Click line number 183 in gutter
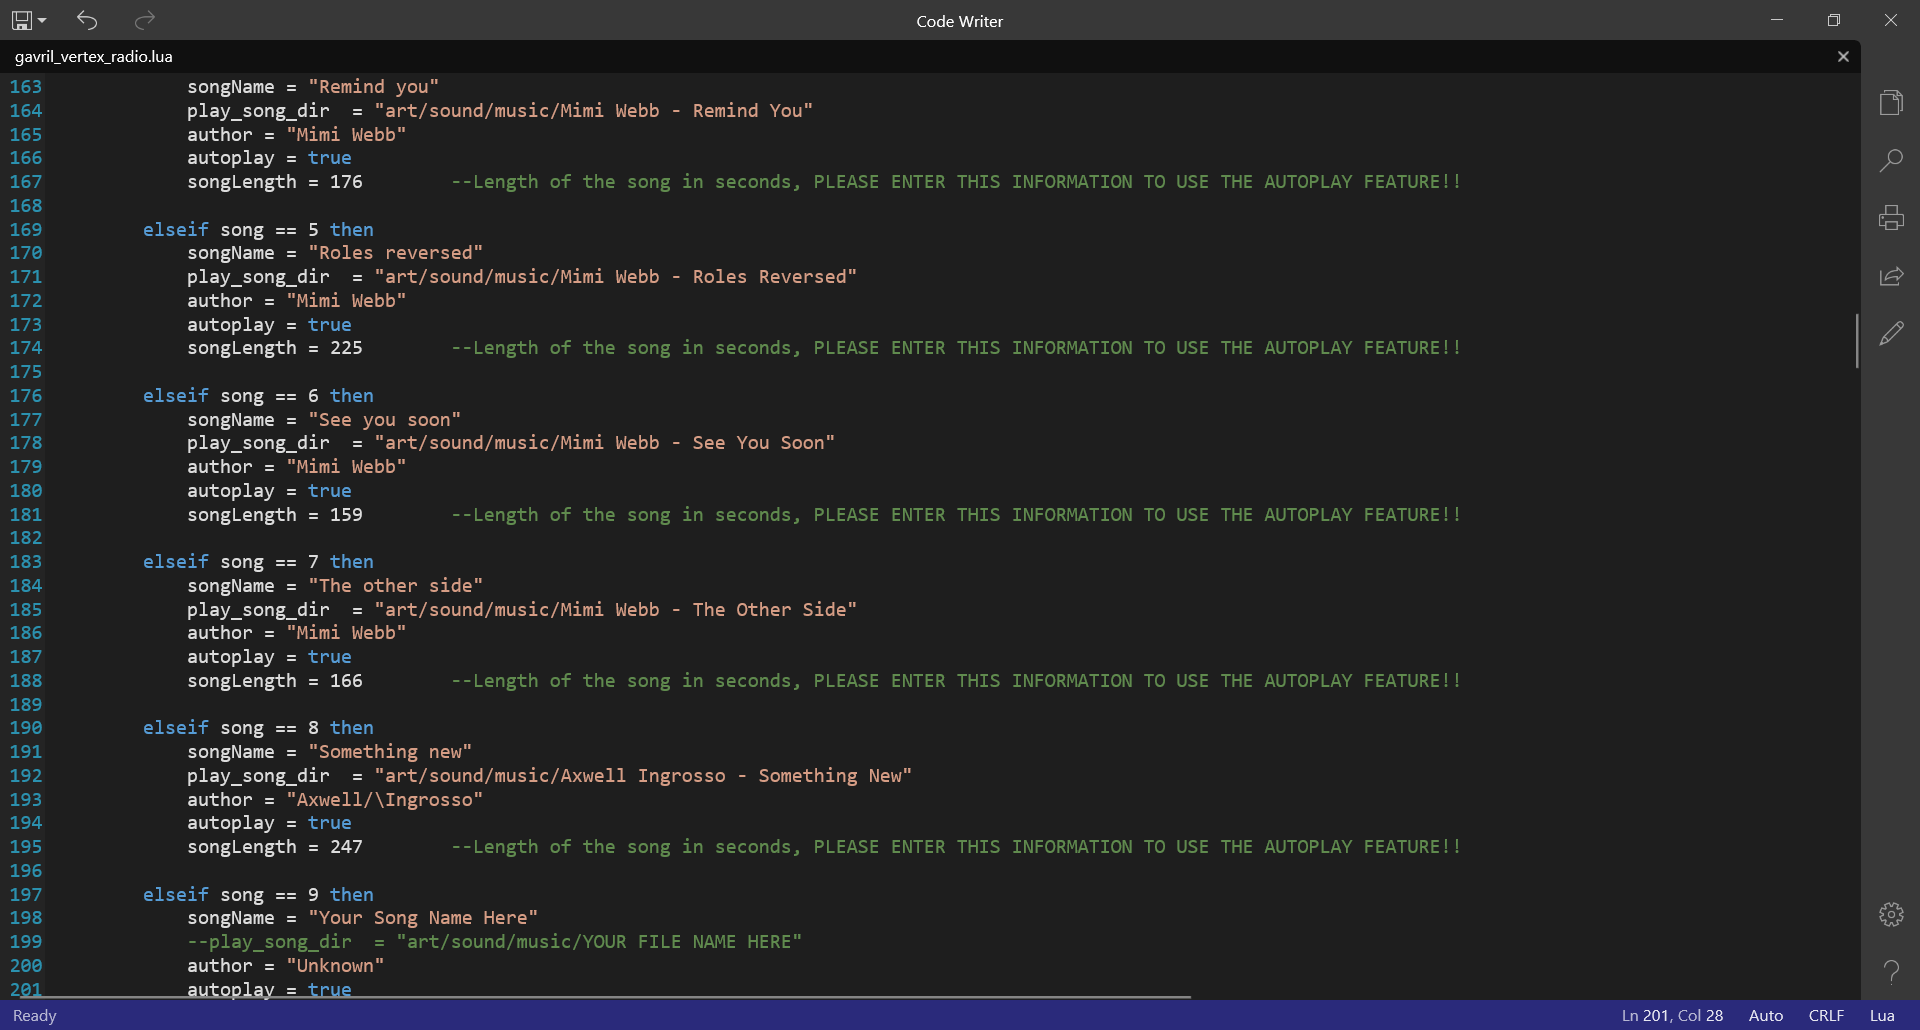 (26, 562)
